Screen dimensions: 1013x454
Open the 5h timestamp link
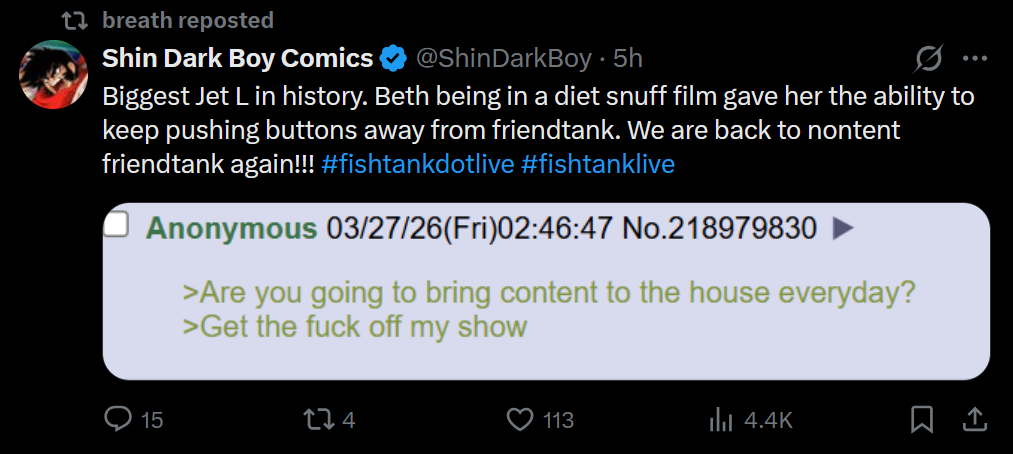click(627, 59)
